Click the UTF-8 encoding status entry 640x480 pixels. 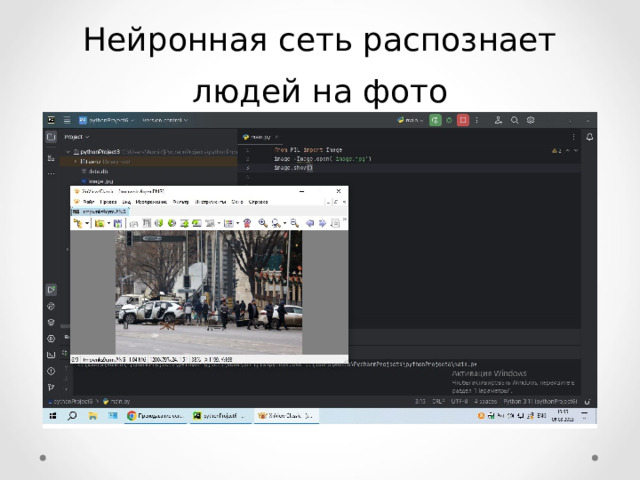[459, 402]
